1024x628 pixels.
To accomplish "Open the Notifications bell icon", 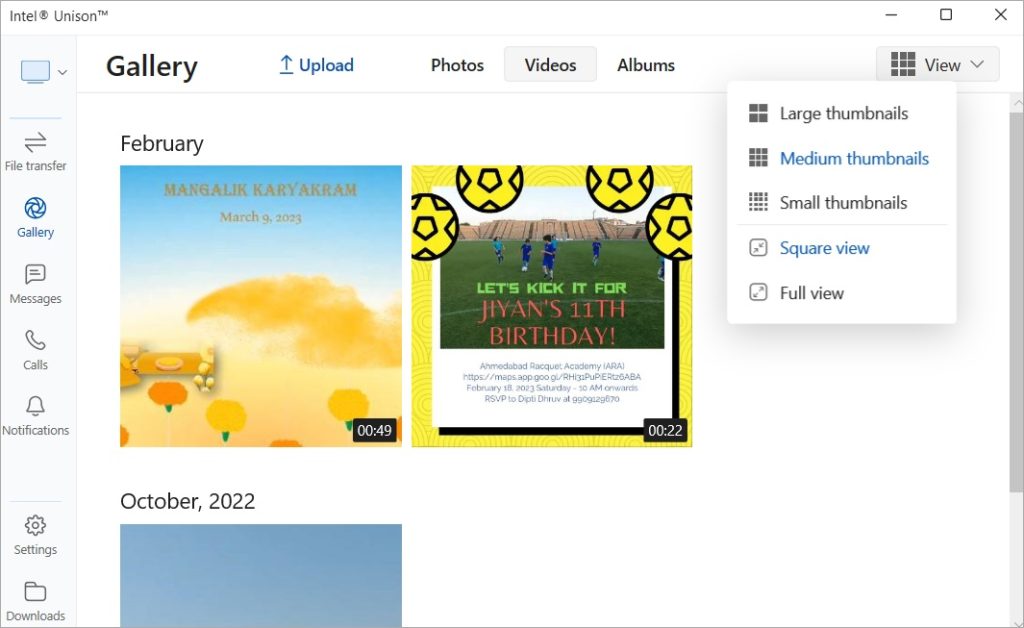I will coord(35,405).
